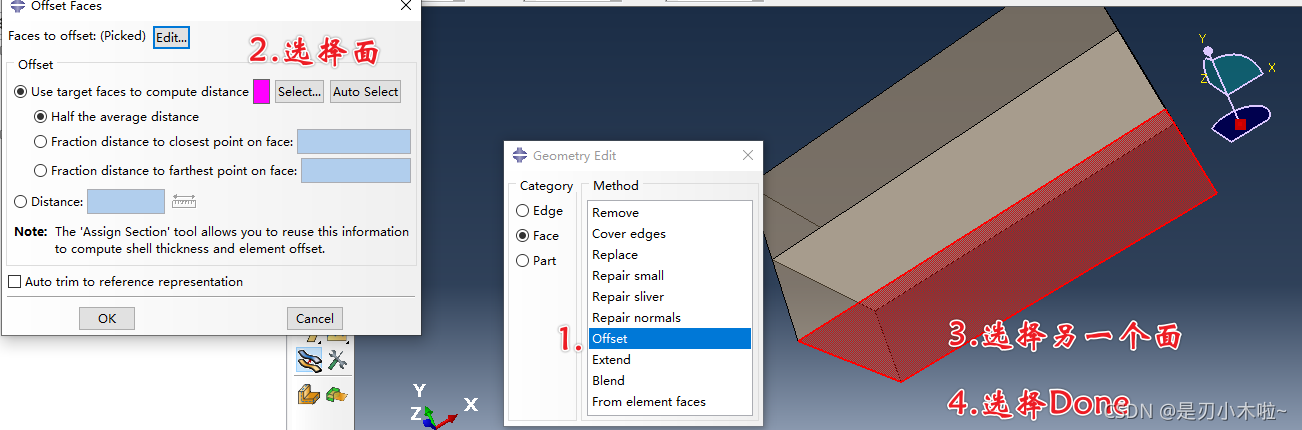
Task: Click the wrench and screwdriver repair tool icon
Action: (337, 361)
